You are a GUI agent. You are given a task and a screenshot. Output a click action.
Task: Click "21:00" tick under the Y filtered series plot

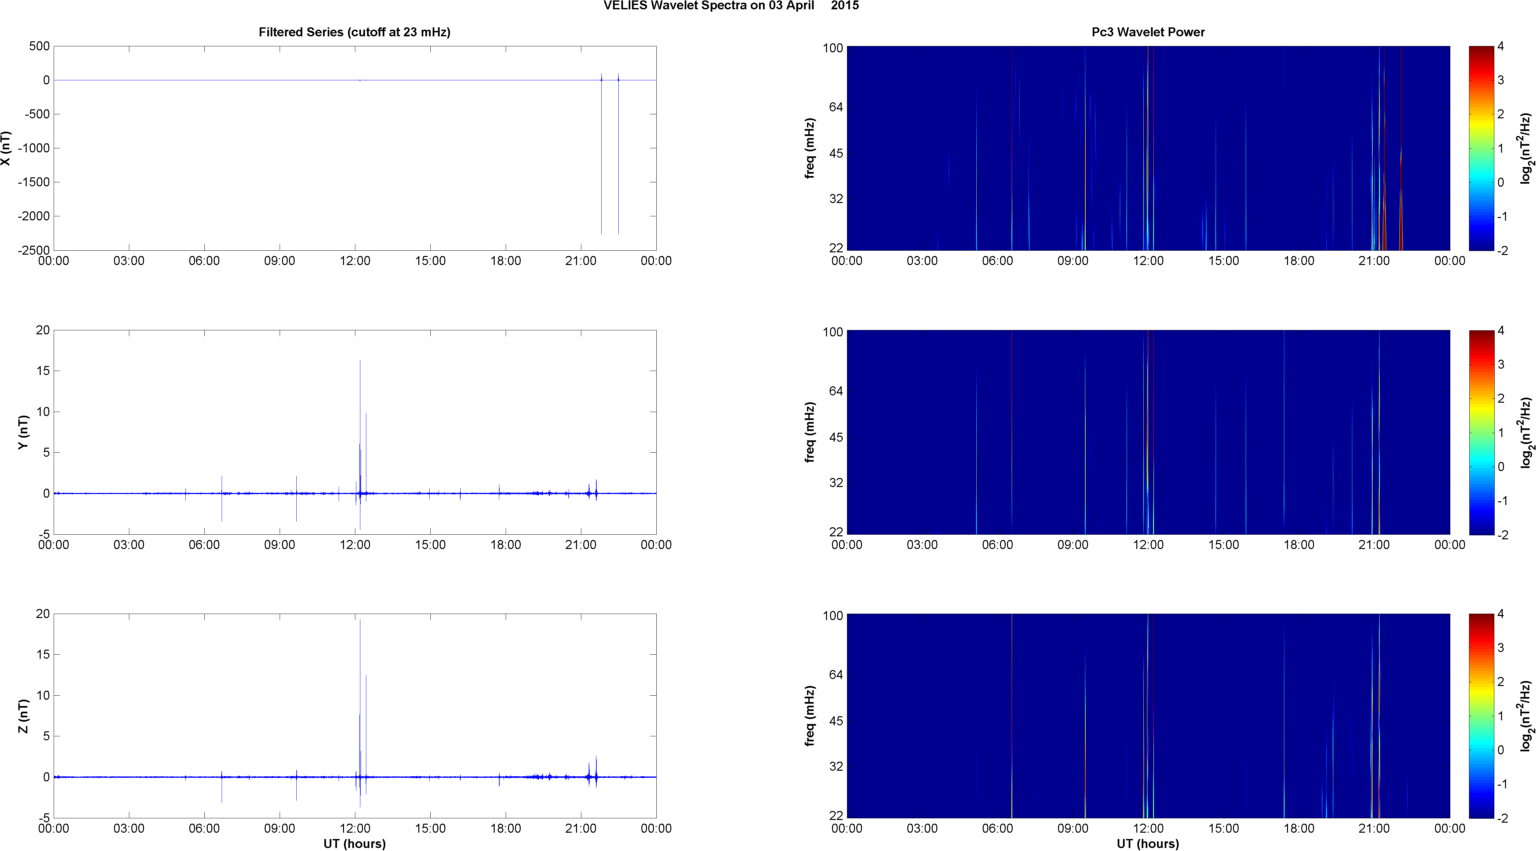coord(581,545)
